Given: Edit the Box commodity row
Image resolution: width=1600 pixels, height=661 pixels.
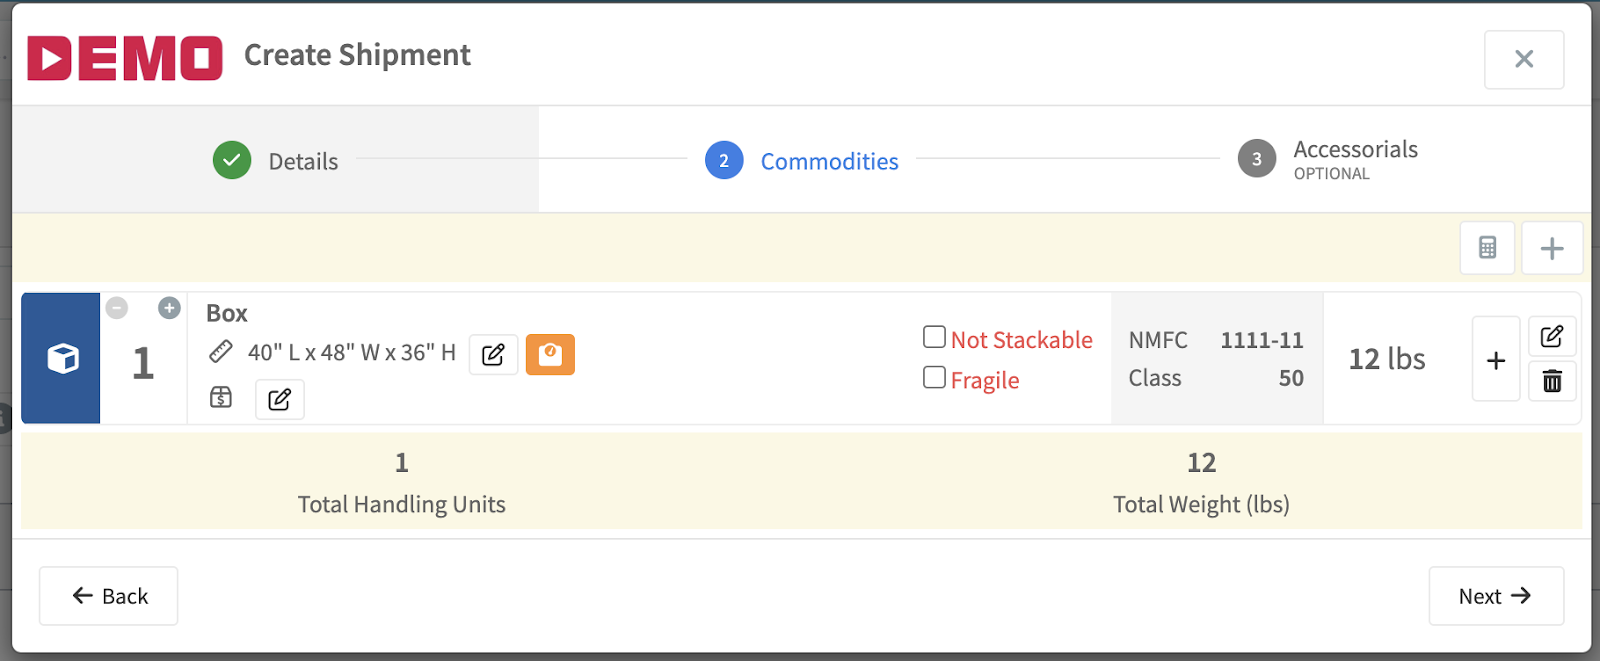Looking at the screenshot, I should tap(1552, 336).
